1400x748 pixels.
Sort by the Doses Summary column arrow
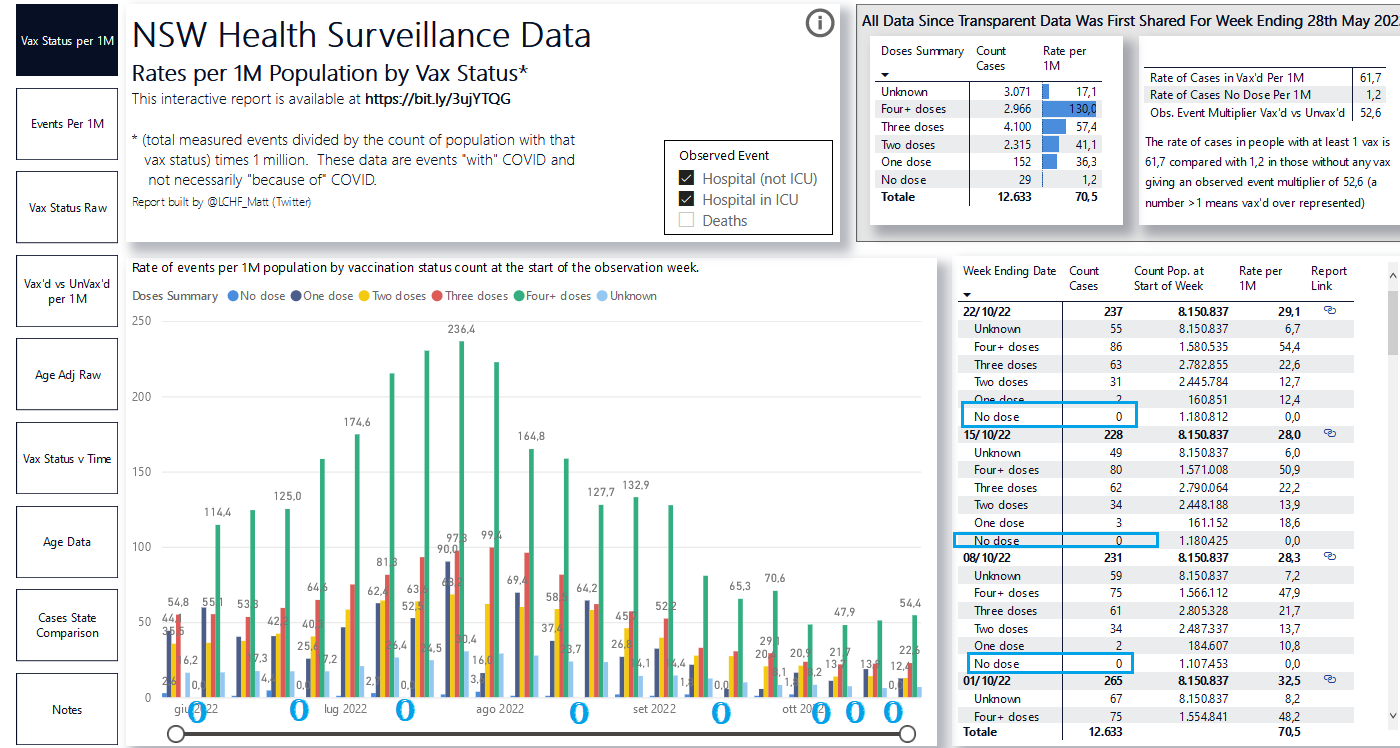pos(885,73)
